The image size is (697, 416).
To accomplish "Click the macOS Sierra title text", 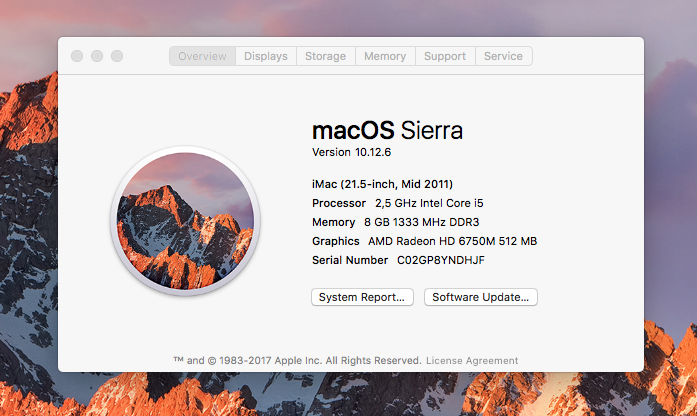I will point(387,130).
